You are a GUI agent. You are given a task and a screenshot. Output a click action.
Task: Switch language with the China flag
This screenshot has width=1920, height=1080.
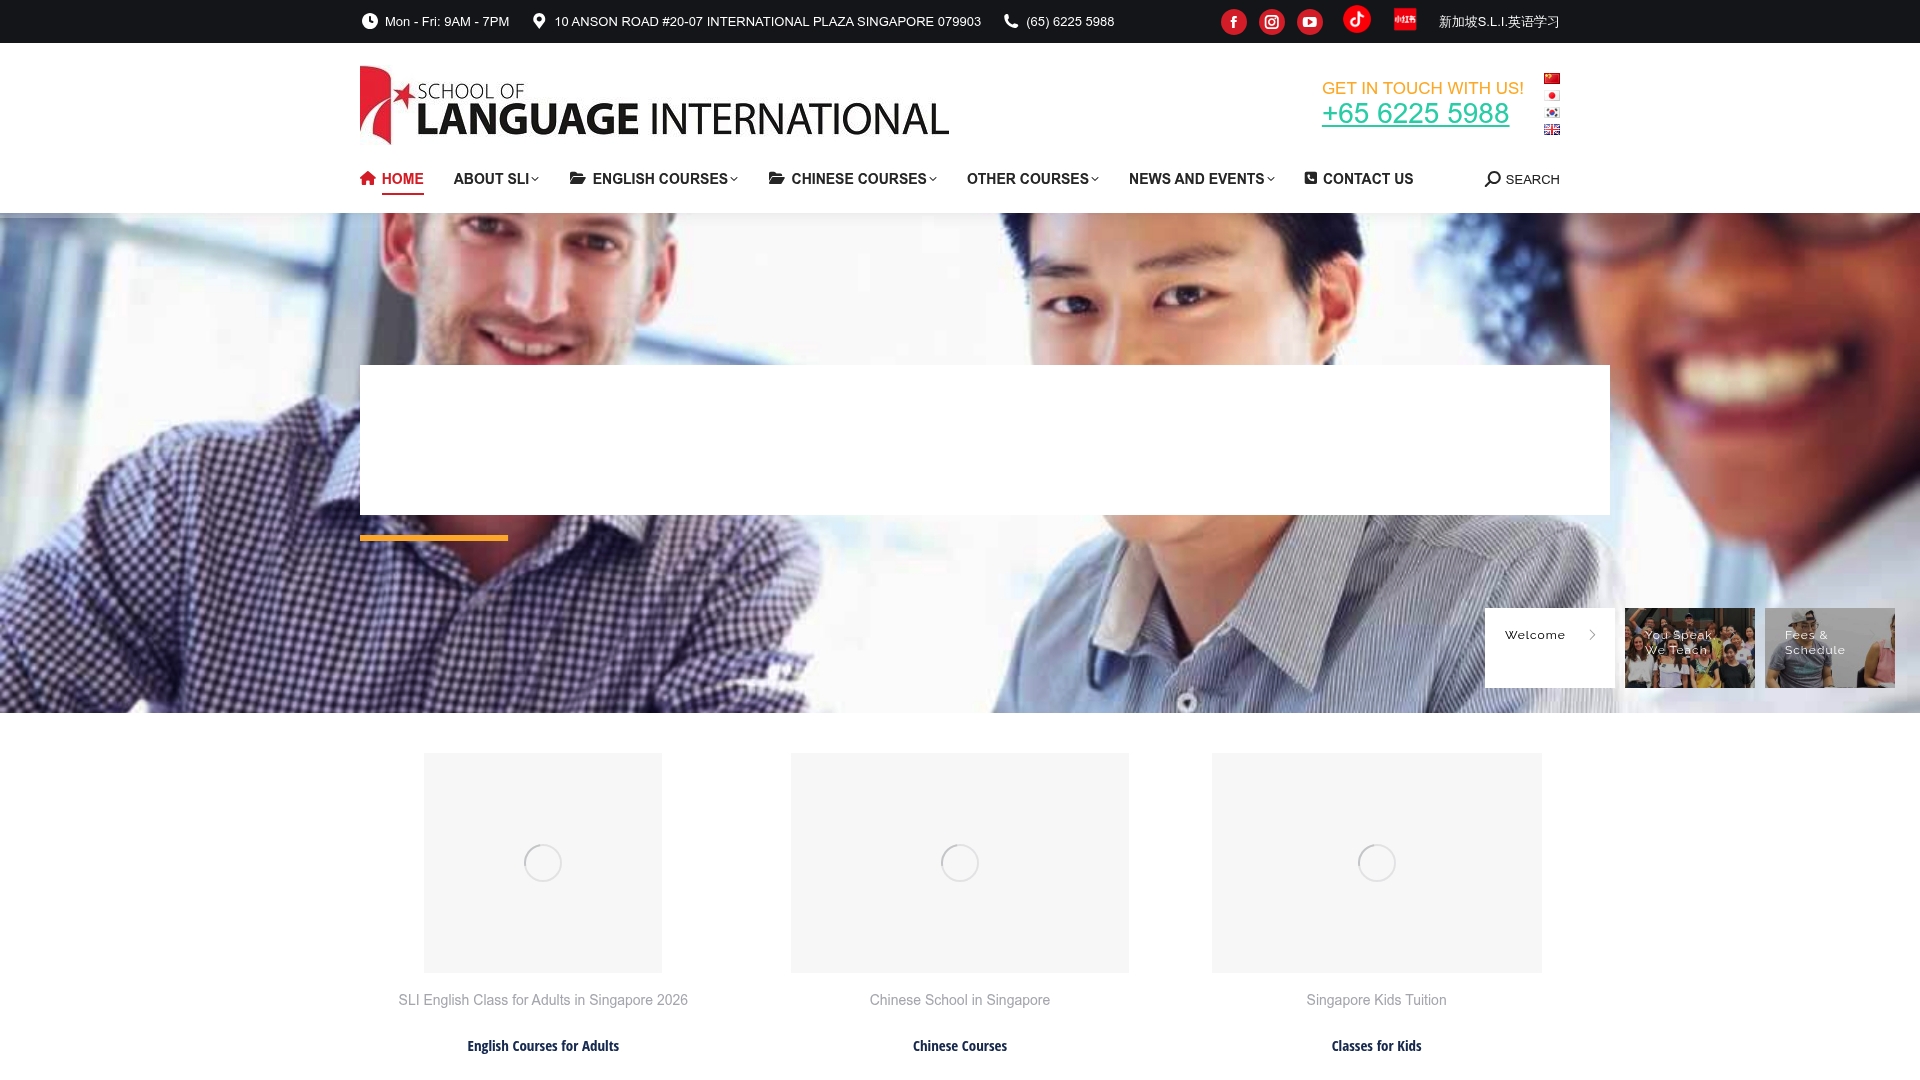pyautogui.click(x=1551, y=78)
